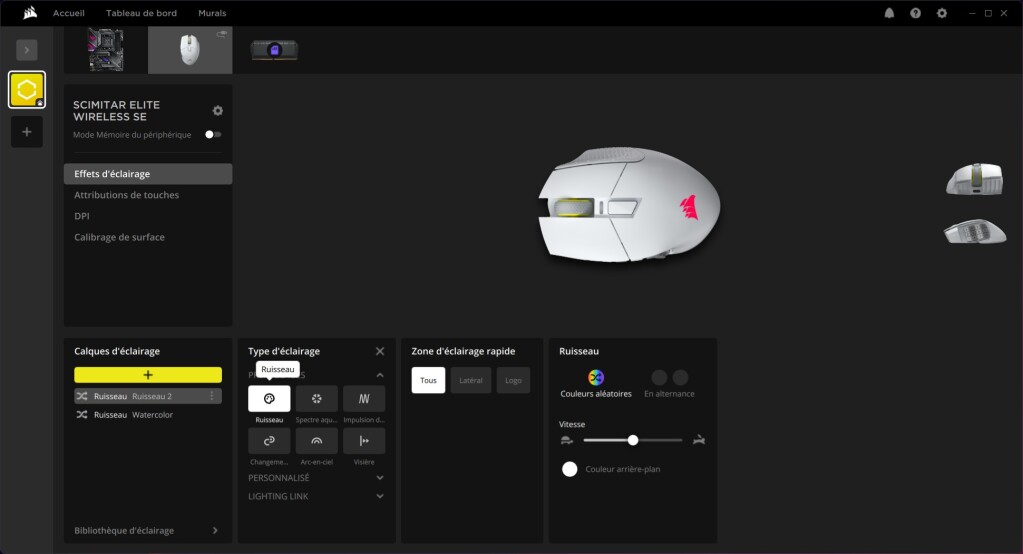The image size is (1023, 554).
Task: Switch to the front view mouse thumbnail
Action: tap(975, 179)
